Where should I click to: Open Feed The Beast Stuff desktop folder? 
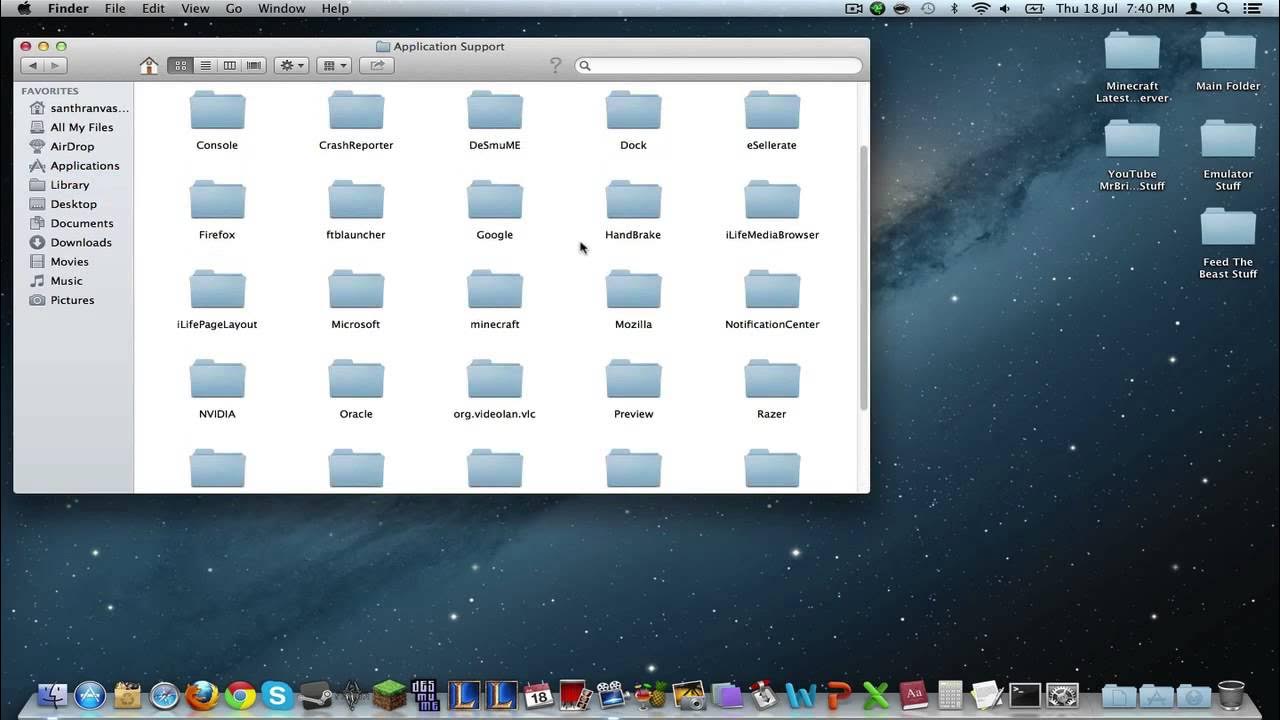click(x=1228, y=244)
